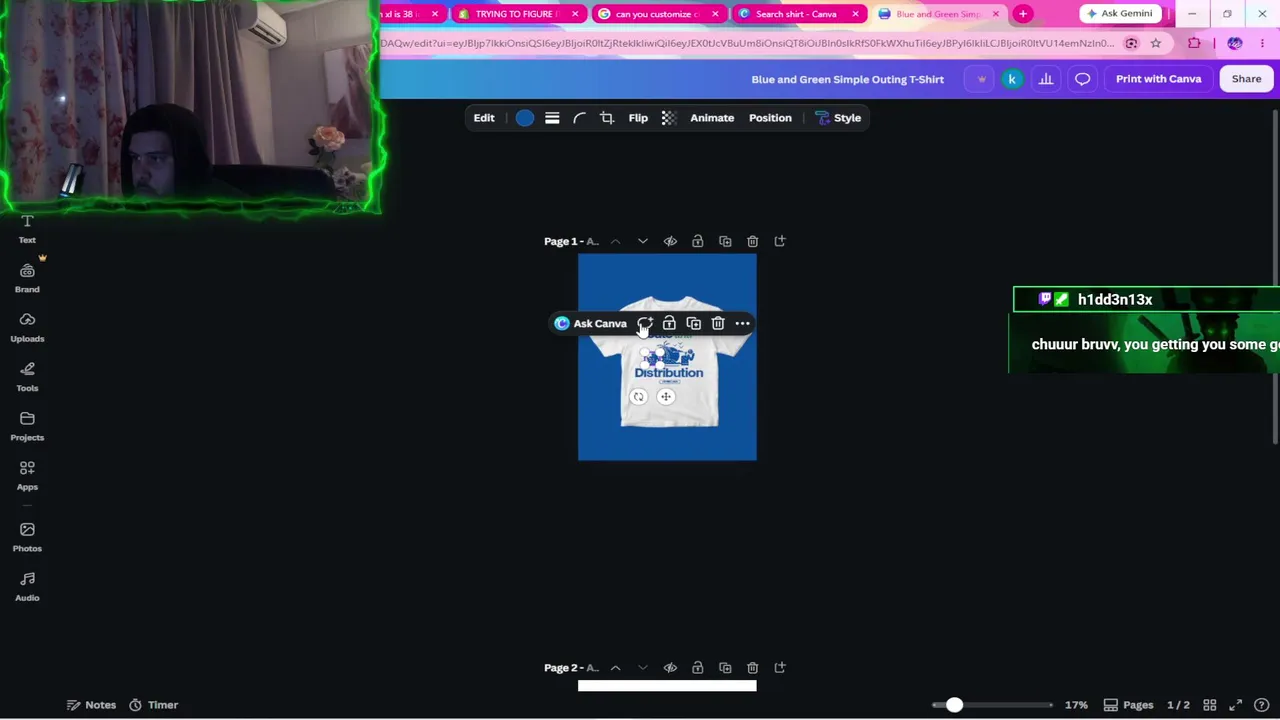Open the comment bubble with plus in floating toolbar
This screenshot has height=720, width=1280.
(x=645, y=324)
